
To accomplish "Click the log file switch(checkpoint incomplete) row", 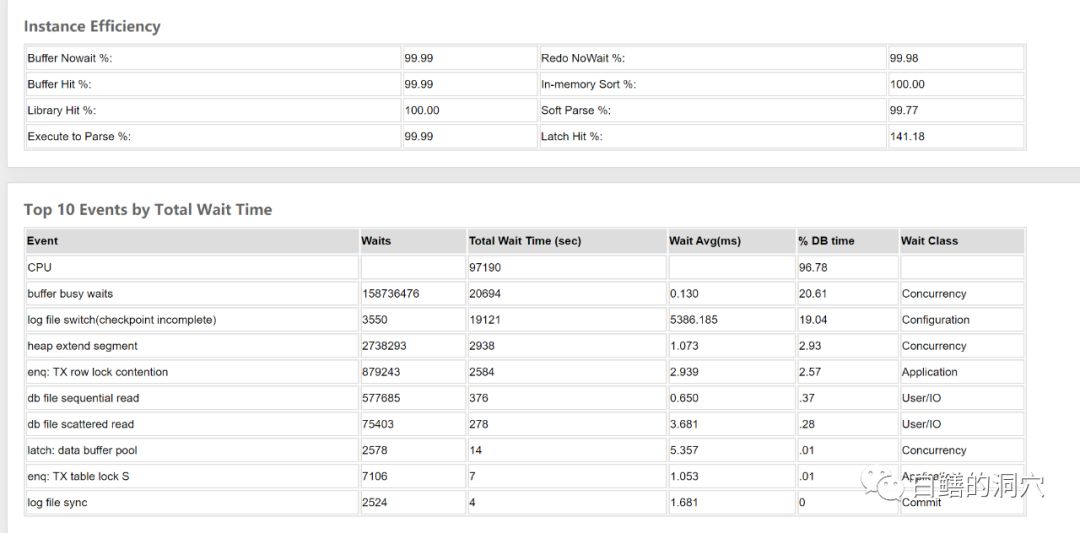I will coord(122,320).
